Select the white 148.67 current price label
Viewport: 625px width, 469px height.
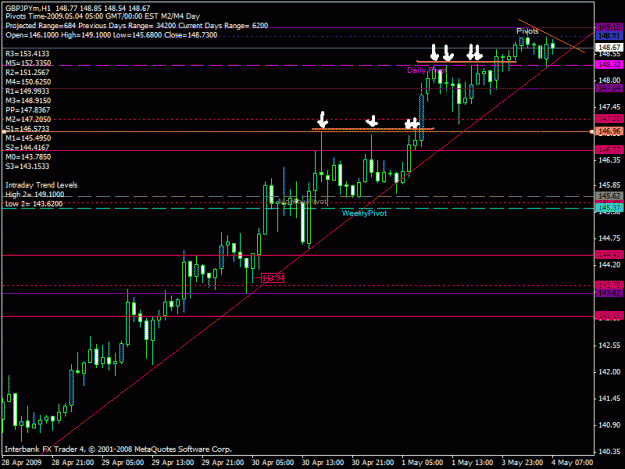point(609,47)
